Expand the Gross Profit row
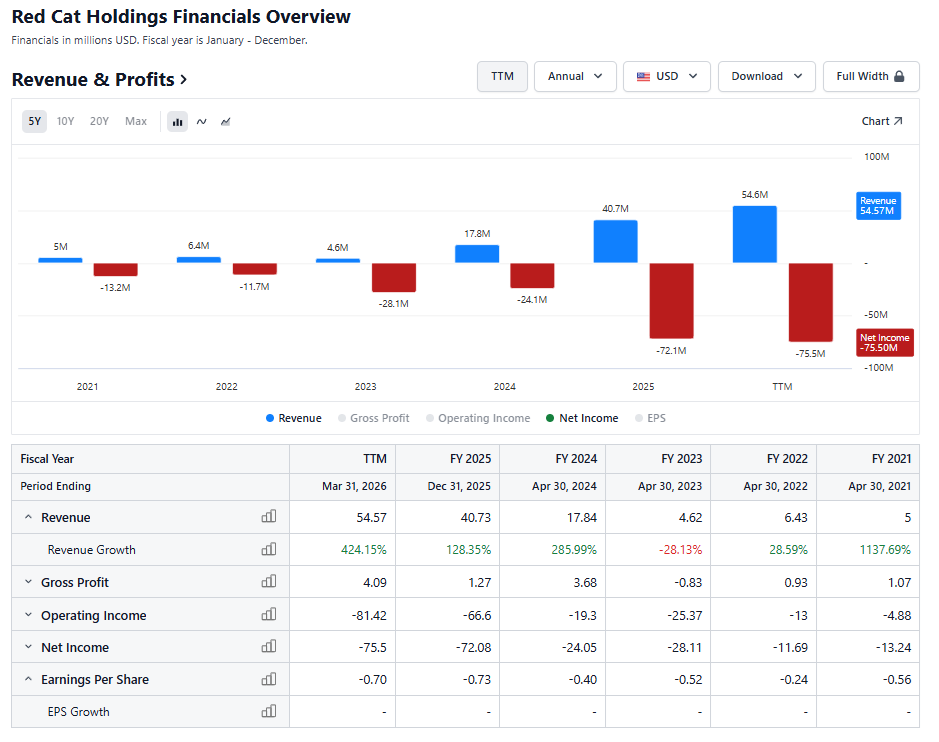The height and width of the screenshot is (742, 939). coord(28,582)
